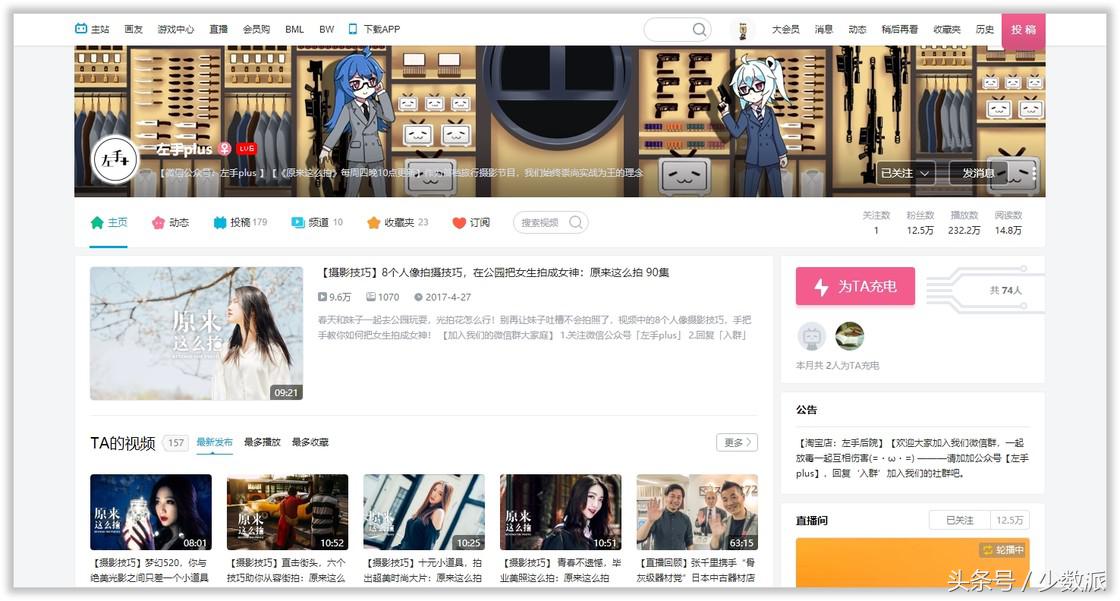The width and height of the screenshot is (1120, 601).
Task: Open the user avatar in the top bar
Action: pyautogui.click(x=743, y=30)
